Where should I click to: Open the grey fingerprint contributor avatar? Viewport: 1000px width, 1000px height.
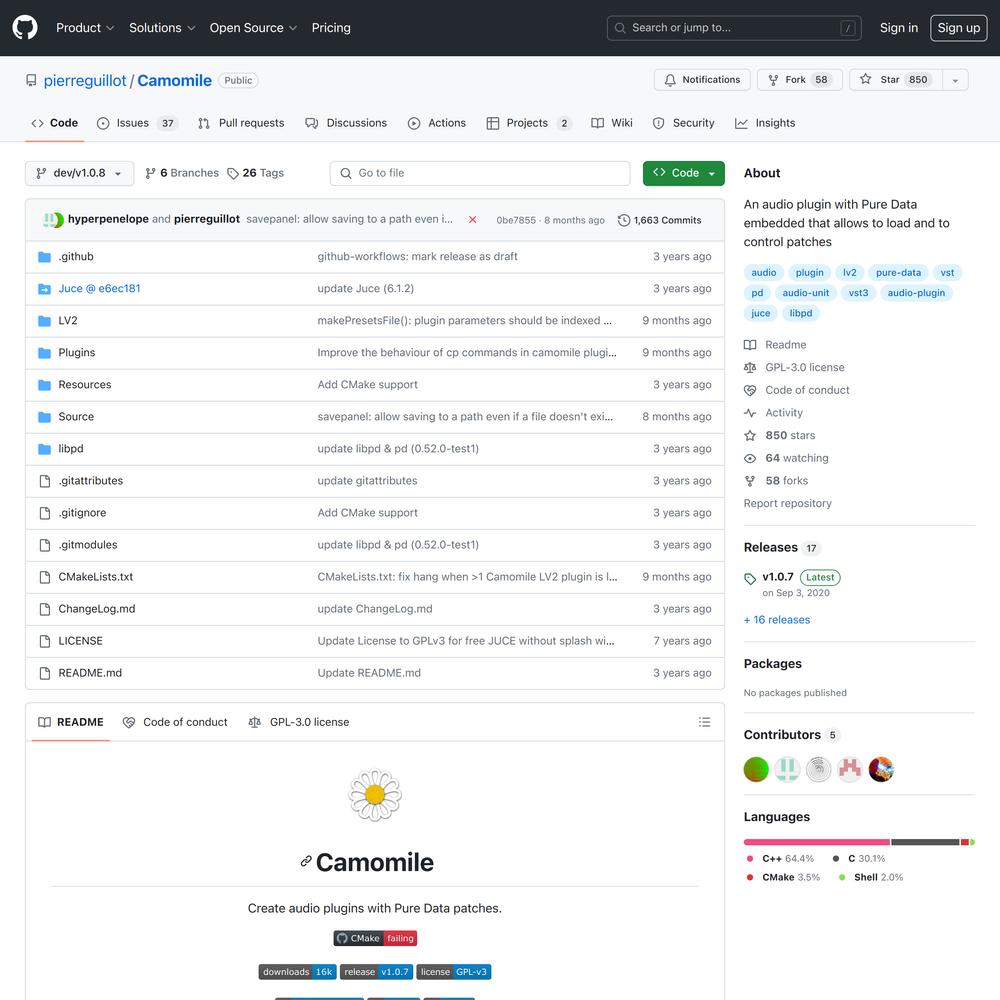(x=818, y=769)
